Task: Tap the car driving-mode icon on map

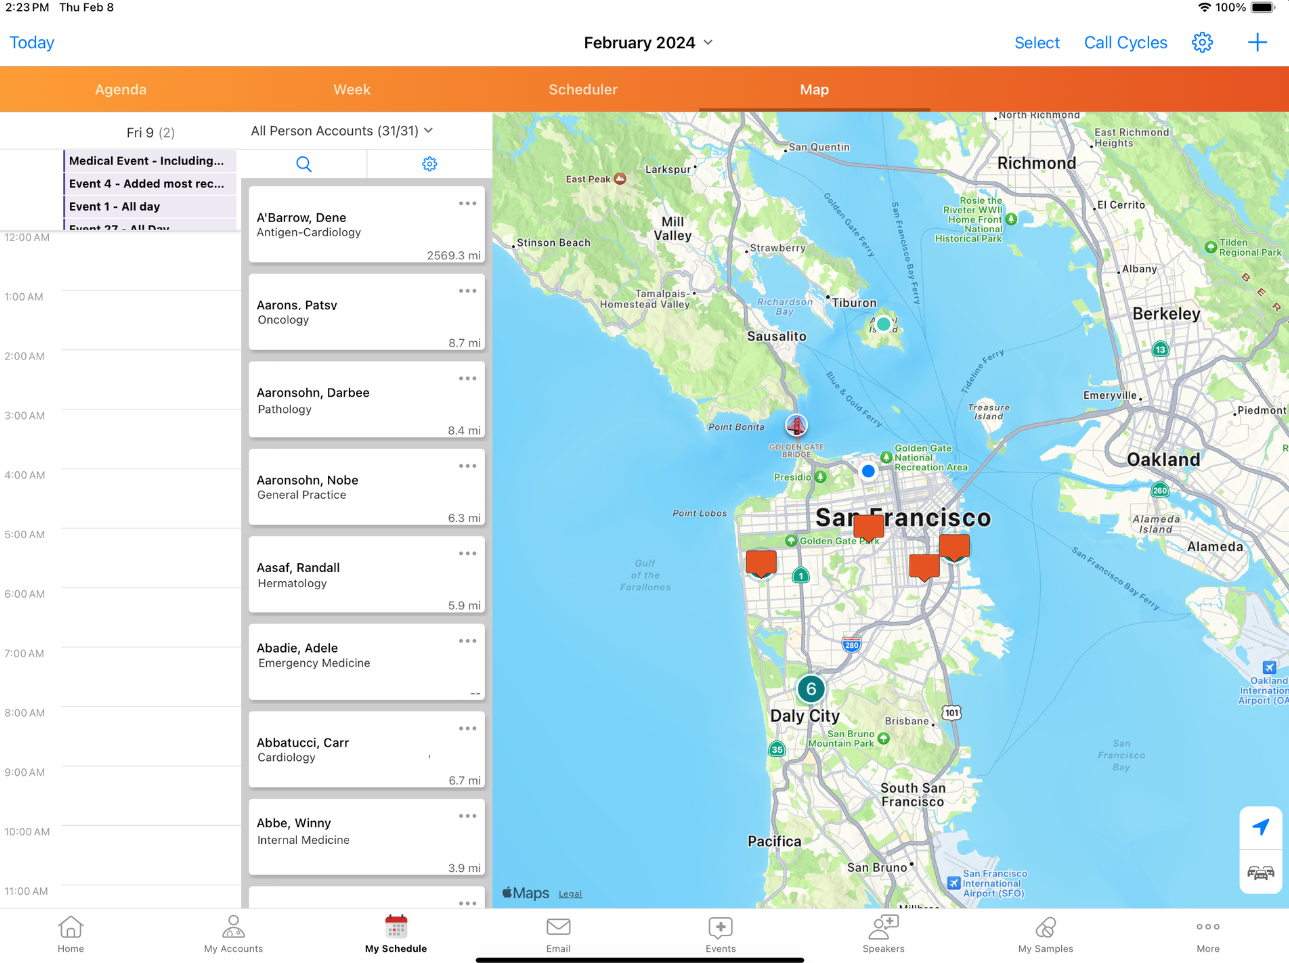Action: tap(1260, 873)
